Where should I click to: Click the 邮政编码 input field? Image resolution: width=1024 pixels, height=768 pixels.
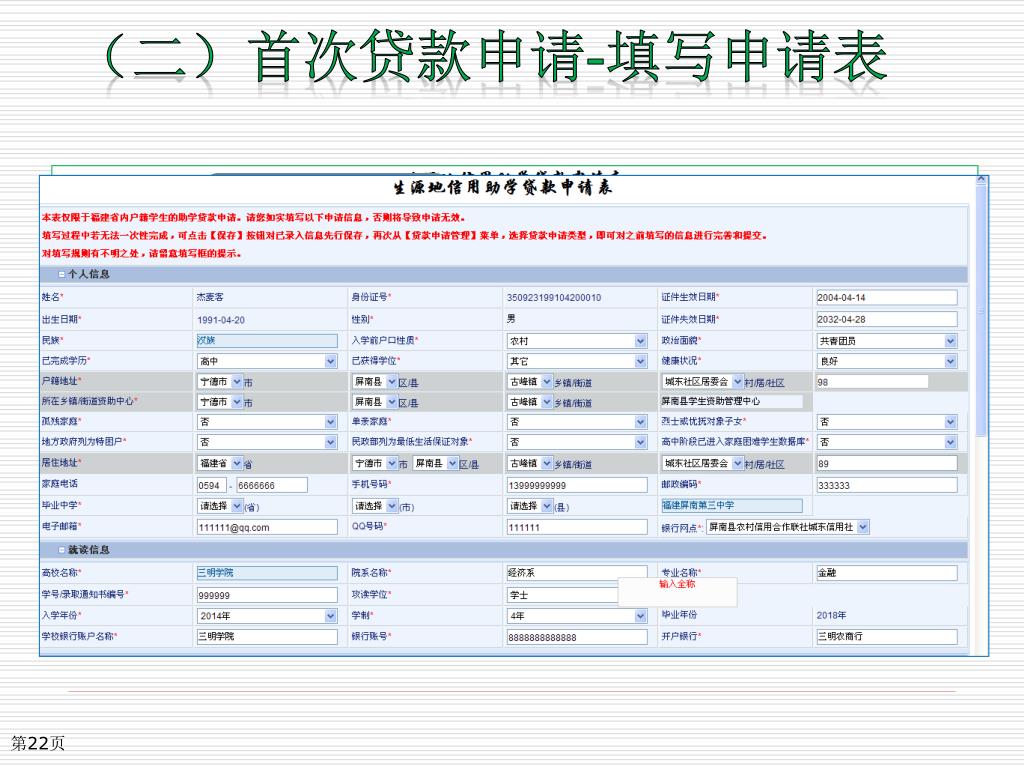coord(887,485)
